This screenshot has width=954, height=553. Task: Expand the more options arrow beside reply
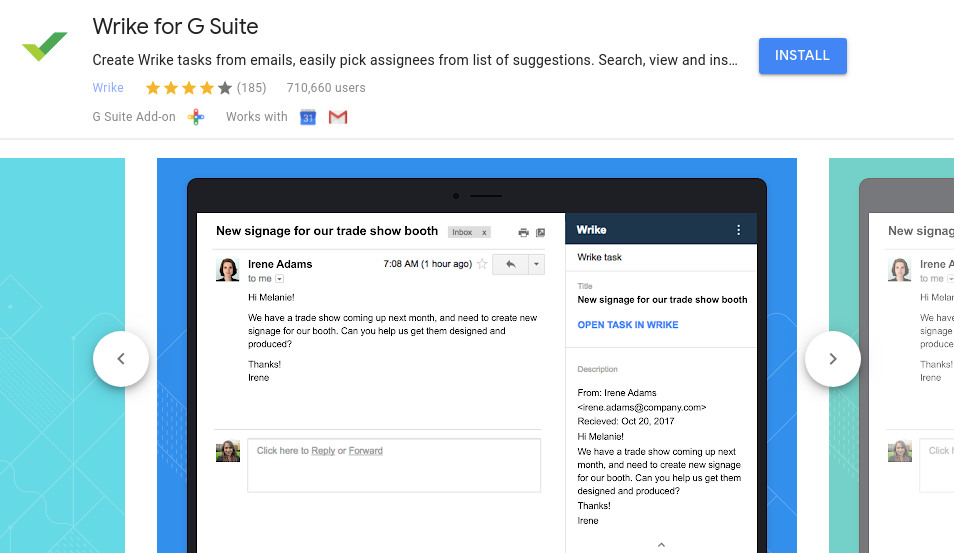536,264
